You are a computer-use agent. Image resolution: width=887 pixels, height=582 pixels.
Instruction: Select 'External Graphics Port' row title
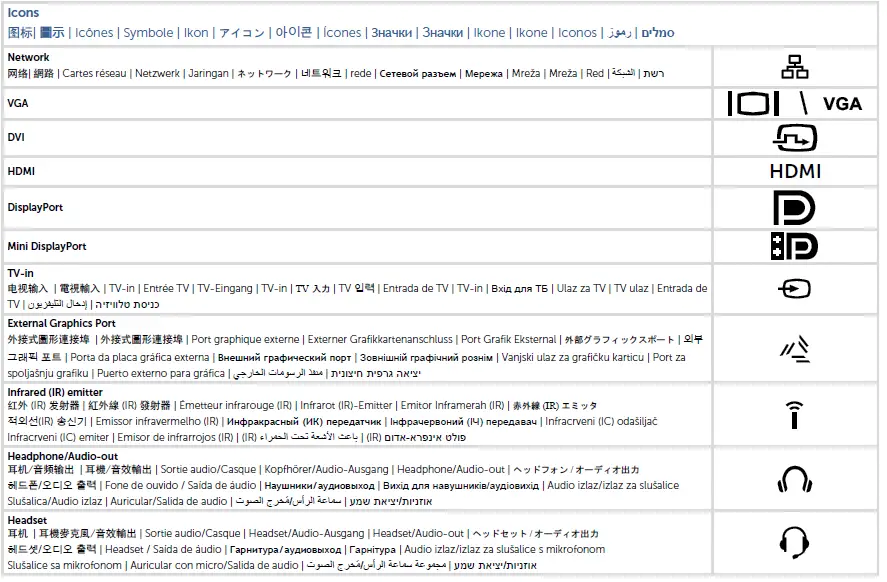click(62, 326)
